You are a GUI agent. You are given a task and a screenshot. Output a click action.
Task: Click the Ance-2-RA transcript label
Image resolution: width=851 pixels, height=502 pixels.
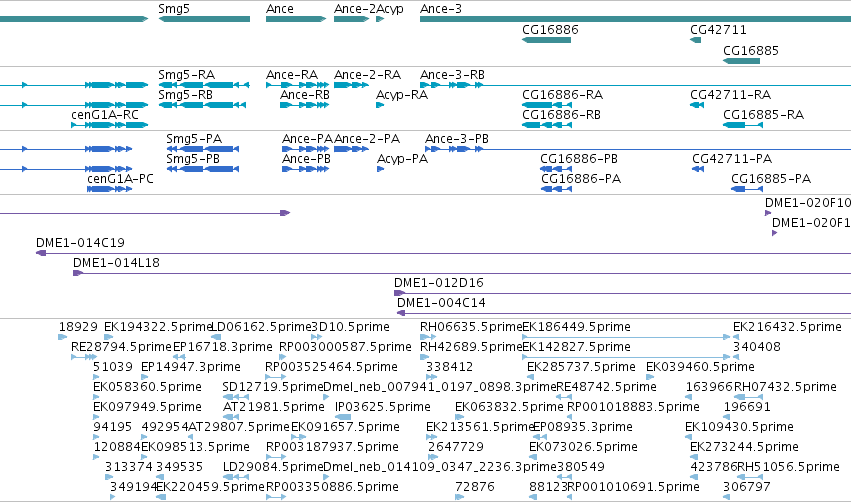tap(367, 74)
